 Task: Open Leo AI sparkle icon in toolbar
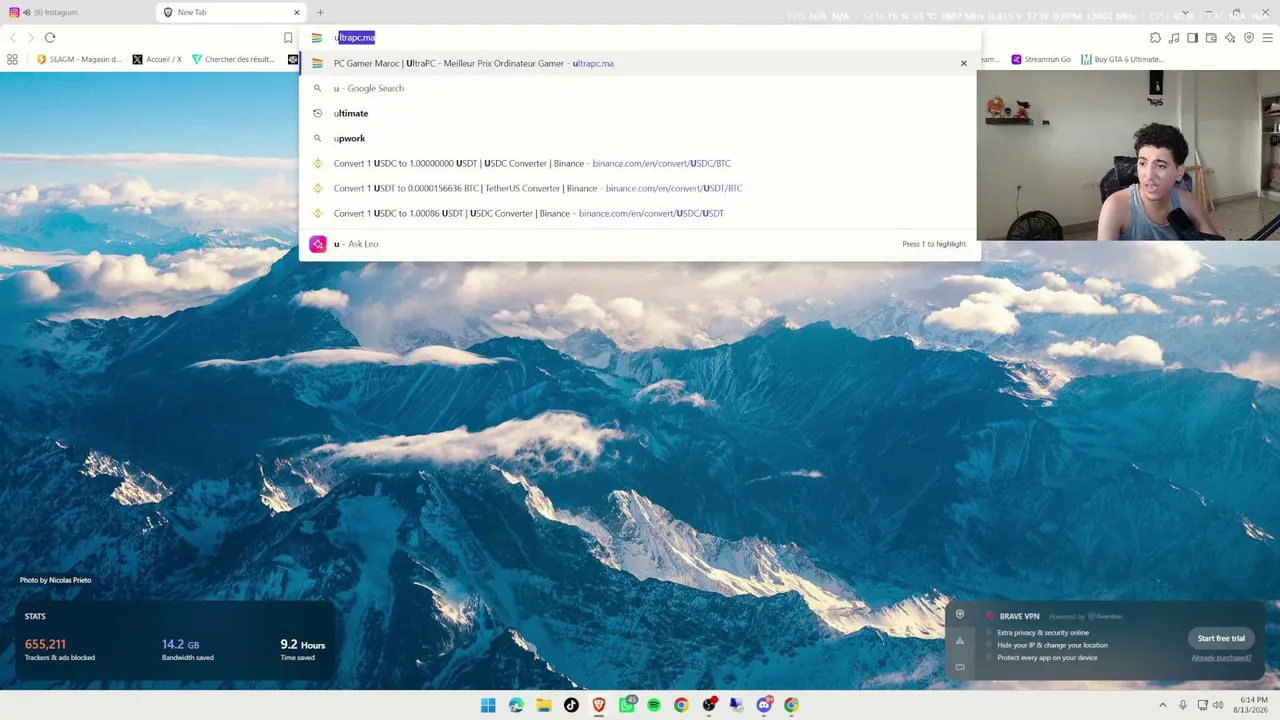pyautogui.click(x=1230, y=38)
